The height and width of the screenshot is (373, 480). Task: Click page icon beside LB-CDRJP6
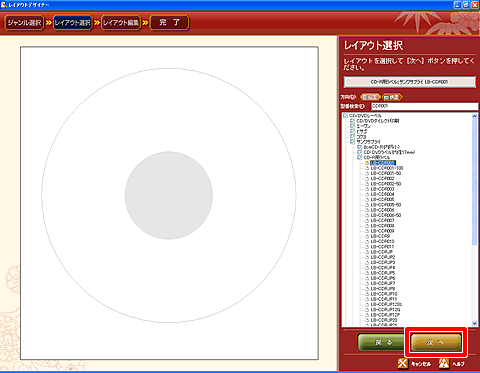(x=367, y=278)
